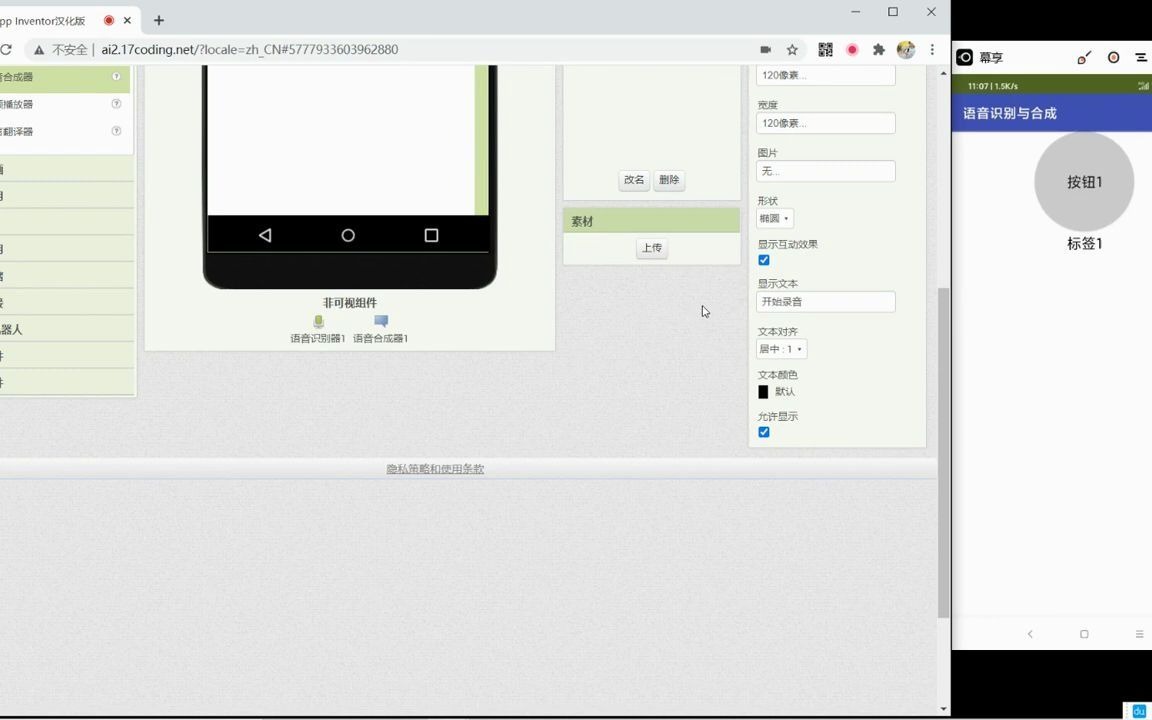Toggle the 显示互动效果 checkbox
Image resolution: width=1152 pixels, height=720 pixels.
pyautogui.click(x=764, y=260)
